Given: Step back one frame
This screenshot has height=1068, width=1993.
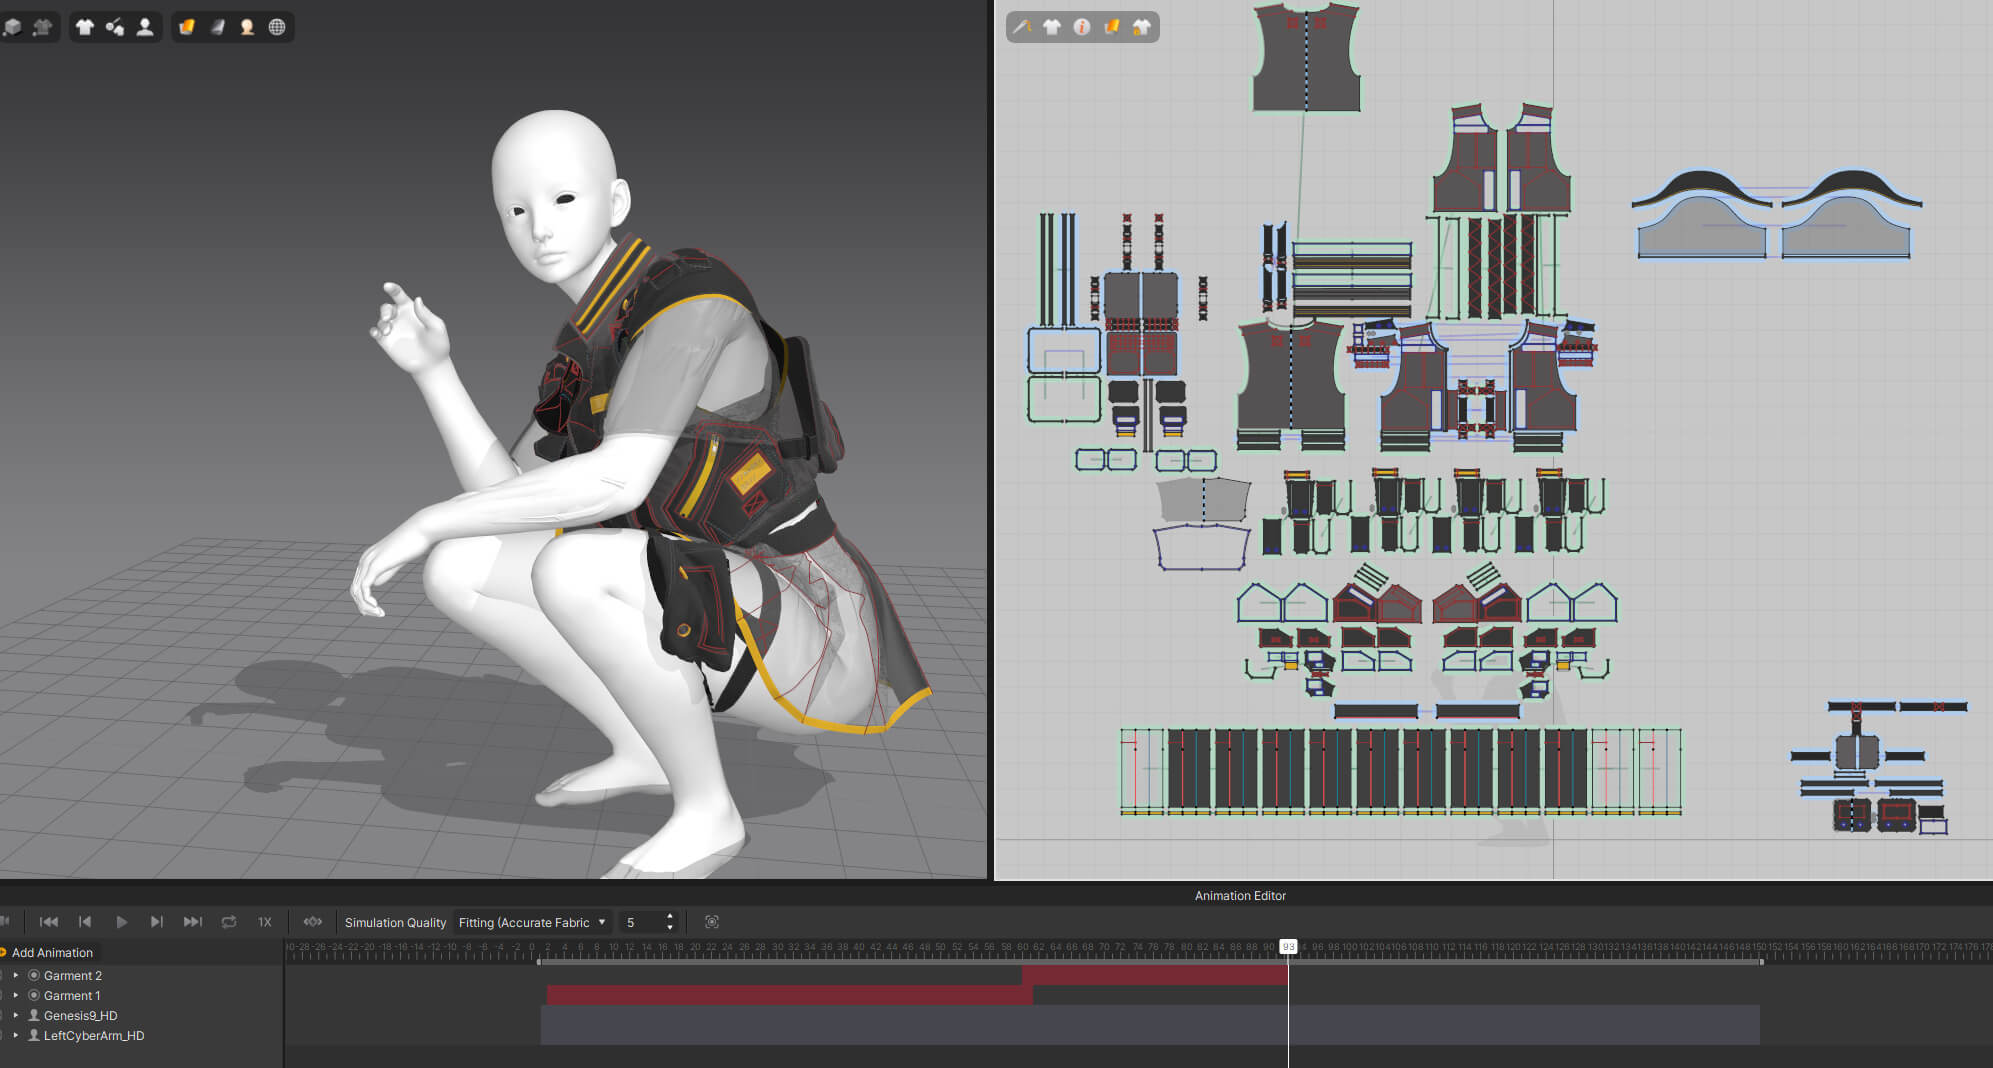Looking at the screenshot, I should [x=85, y=922].
